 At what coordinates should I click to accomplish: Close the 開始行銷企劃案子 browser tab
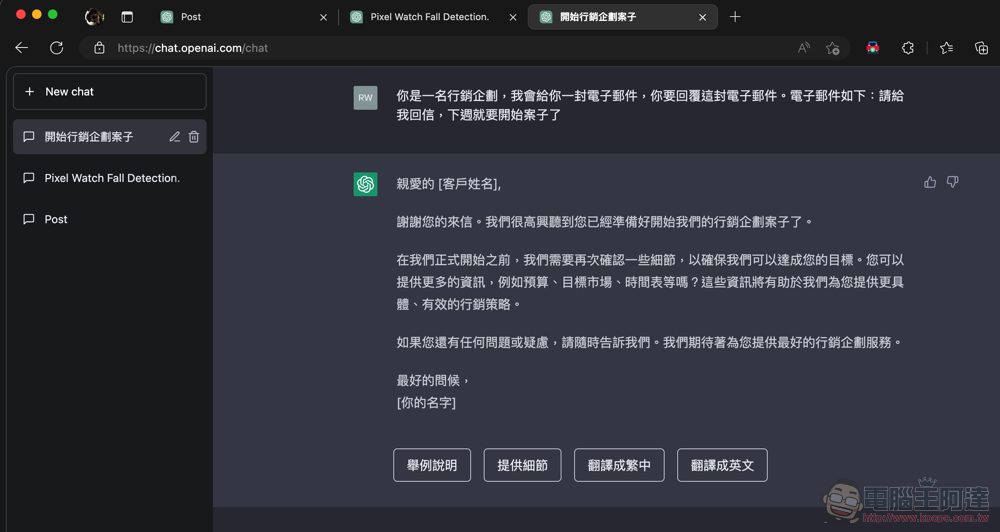point(702,17)
